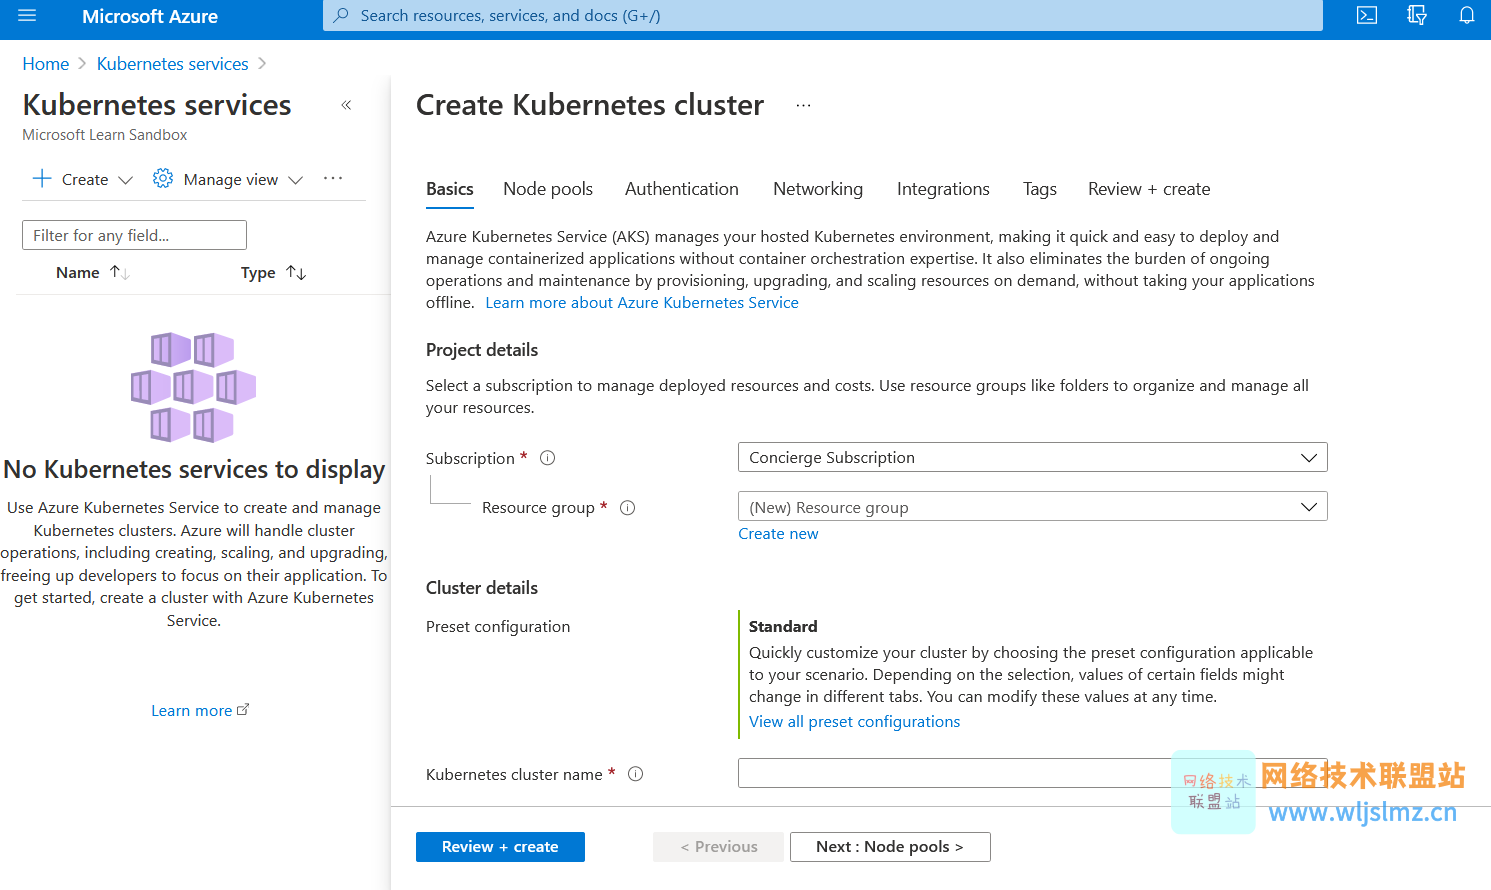Open the notifications bell
This screenshot has height=890, width=1491.
pos(1467,16)
